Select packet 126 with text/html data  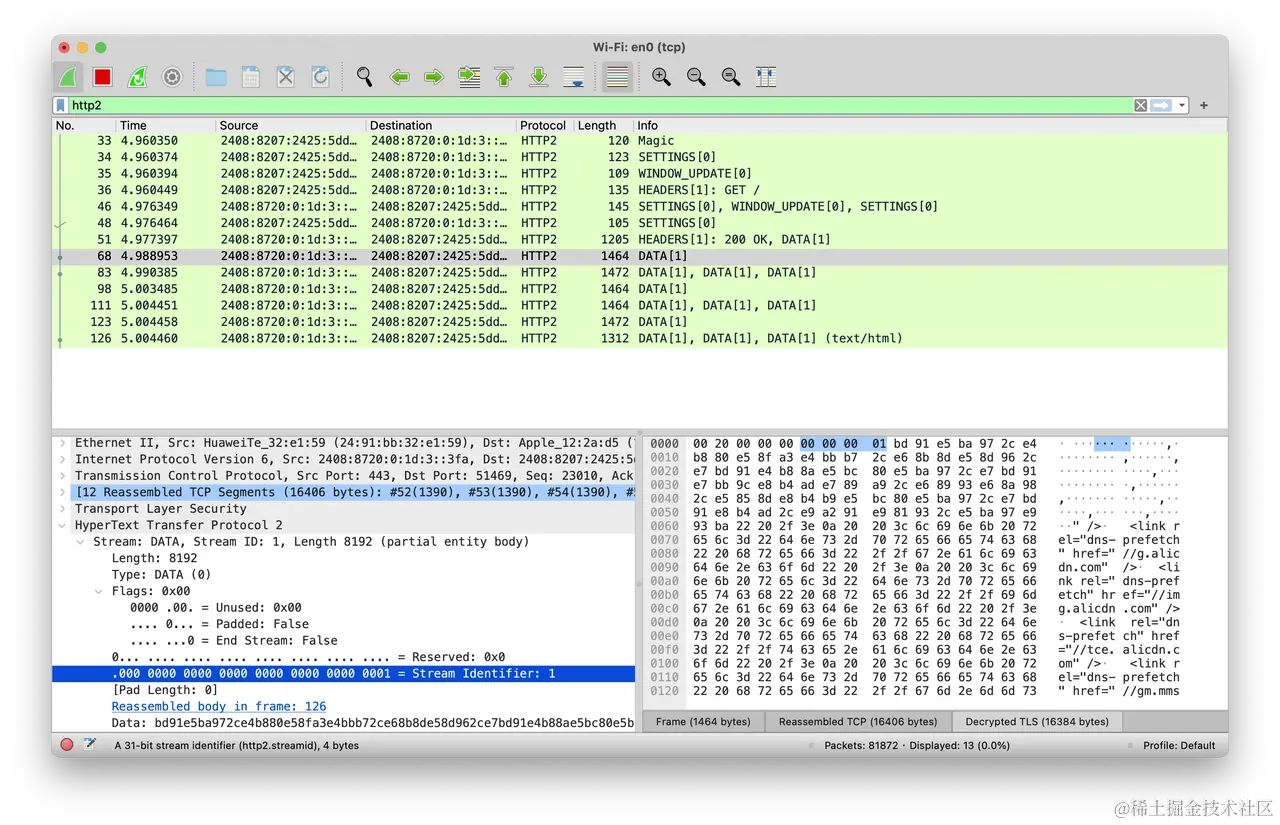[640, 338]
